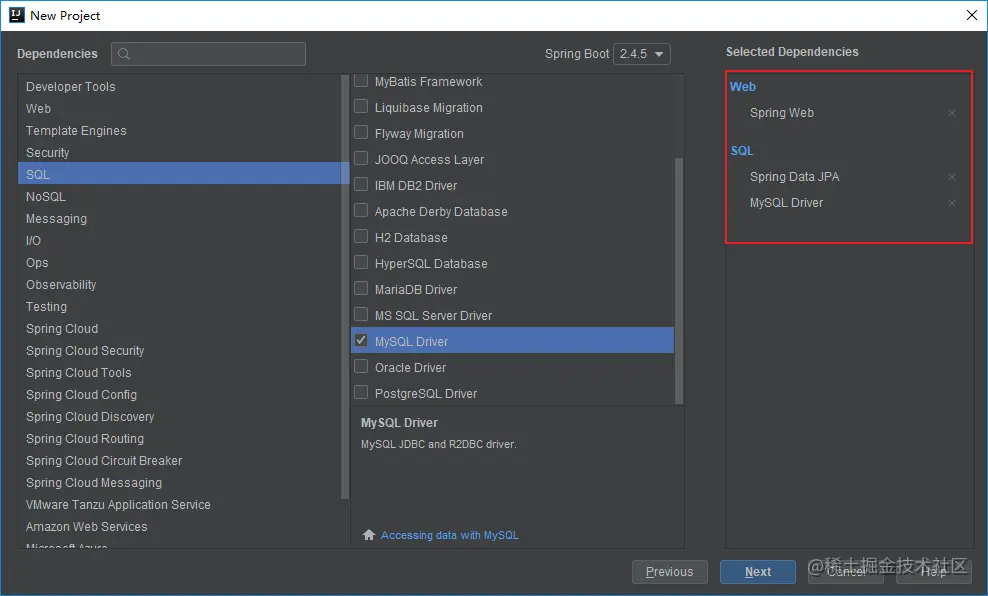This screenshot has height=596, width=988.
Task: Remove Spring Web from selected dependencies
Action: click(952, 113)
